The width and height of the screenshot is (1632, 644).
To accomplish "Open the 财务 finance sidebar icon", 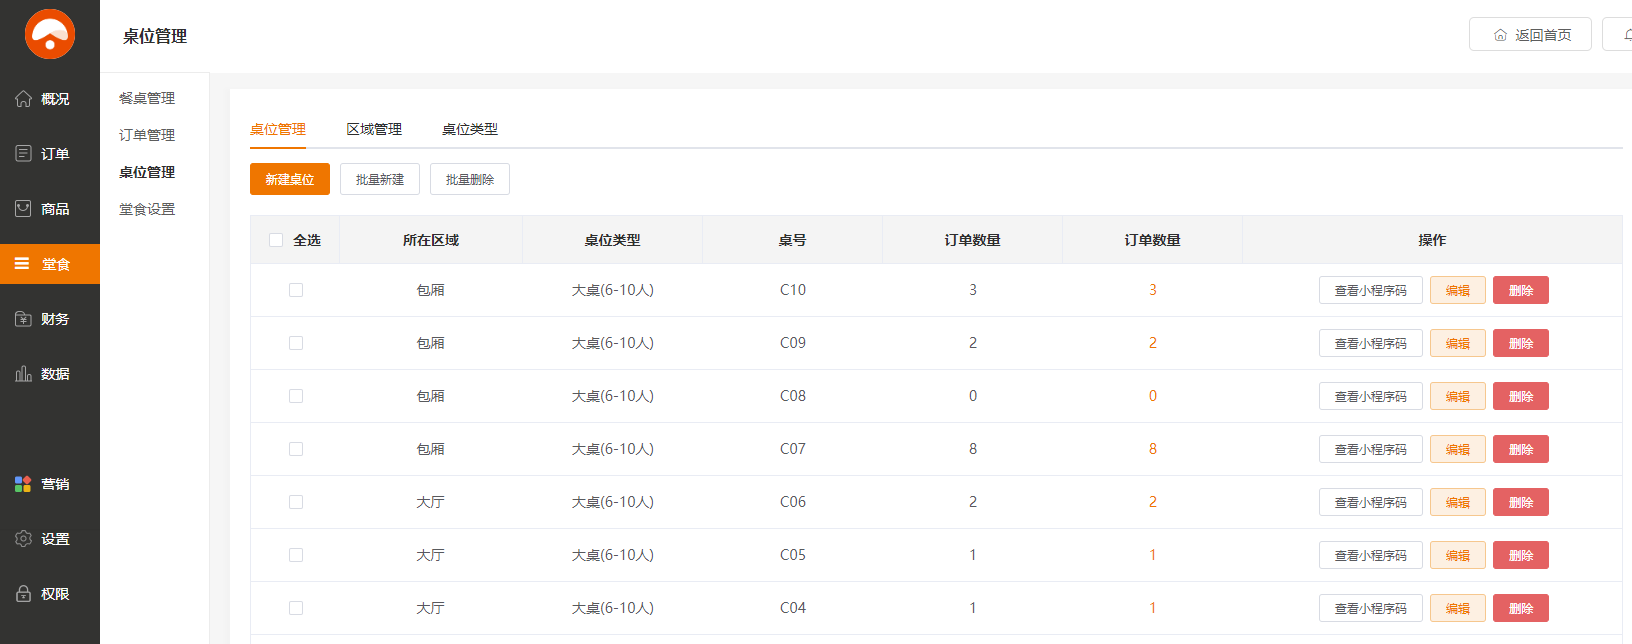I will pos(24,319).
